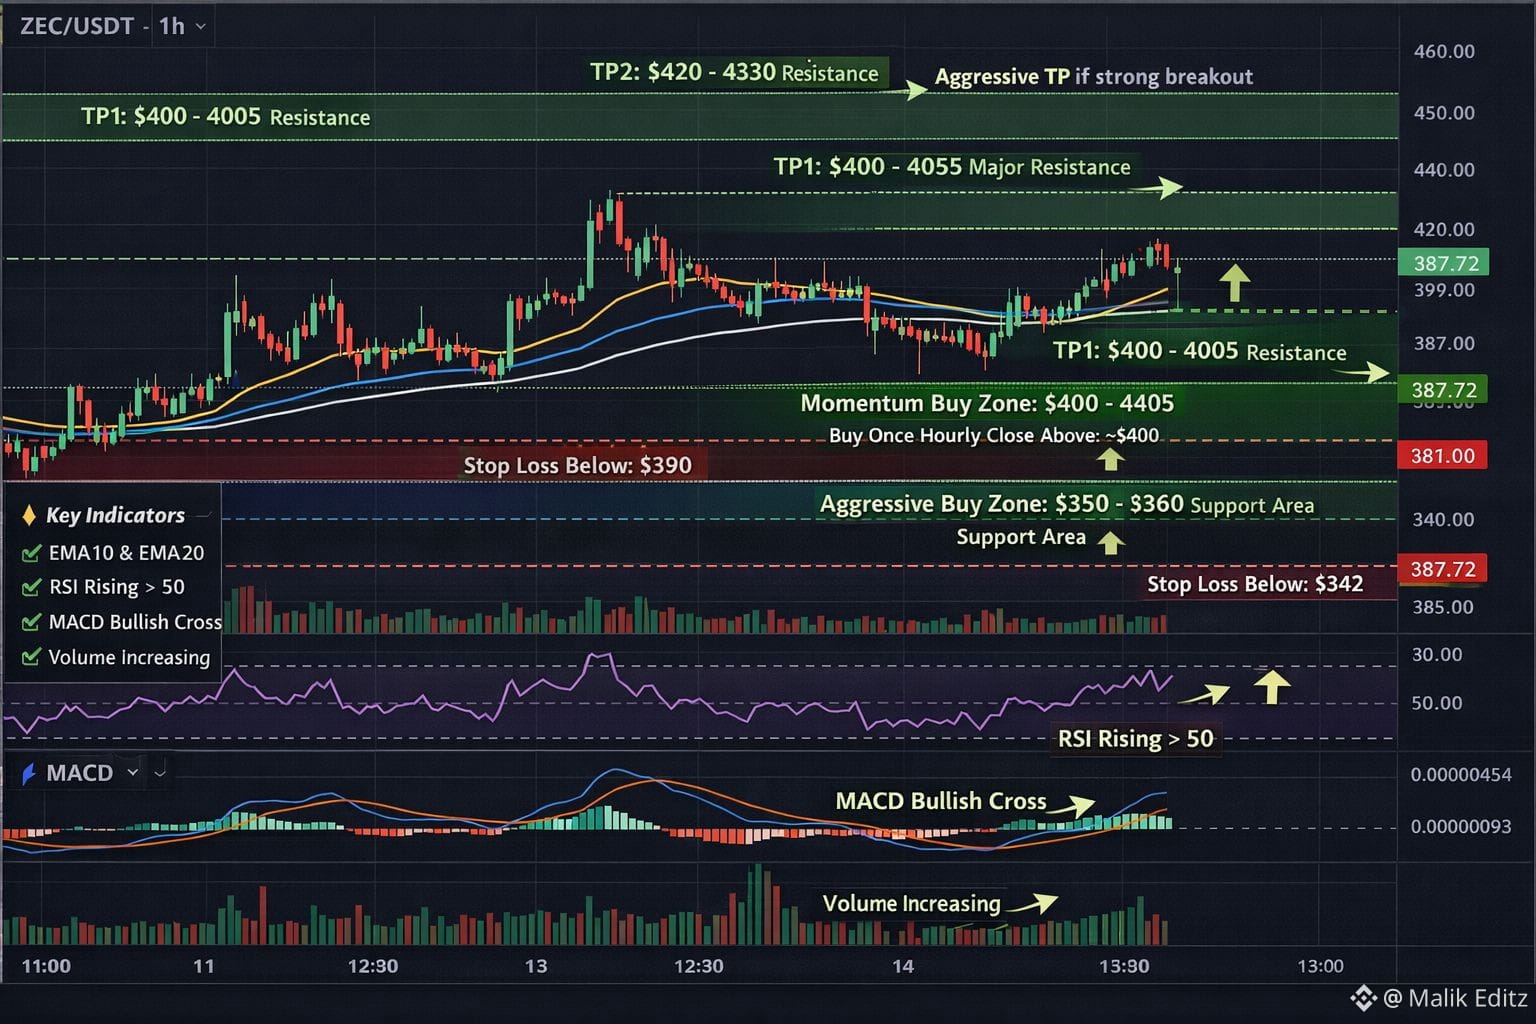Click the 399.00 price axis label
The height and width of the screenshot is (1024, 1536).
coord(1444,291)
